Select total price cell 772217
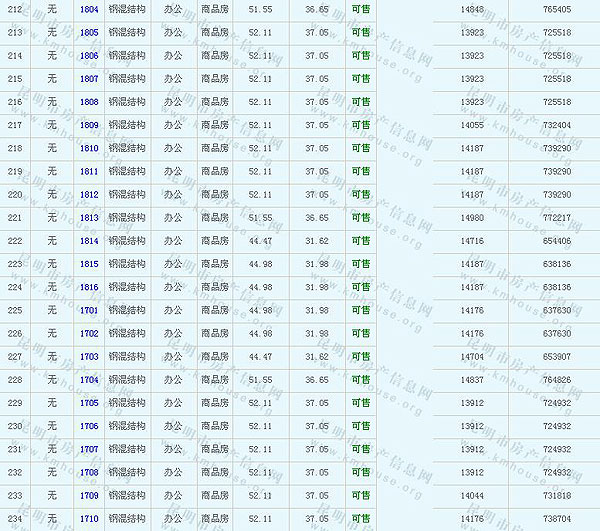This screenshot has height=531, width=600. (x=556, y=217)
